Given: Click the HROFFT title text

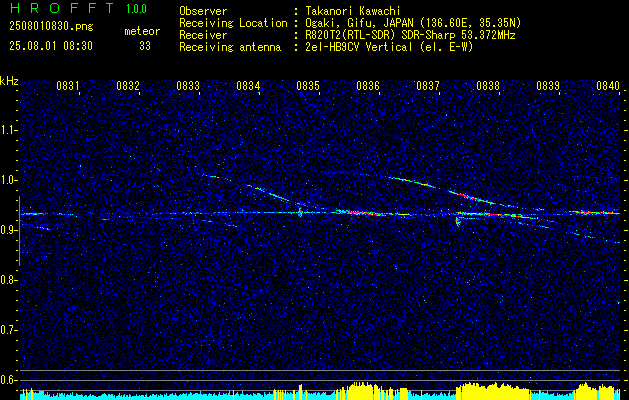Looking at the screenshot, I should (x=61, y=8).
